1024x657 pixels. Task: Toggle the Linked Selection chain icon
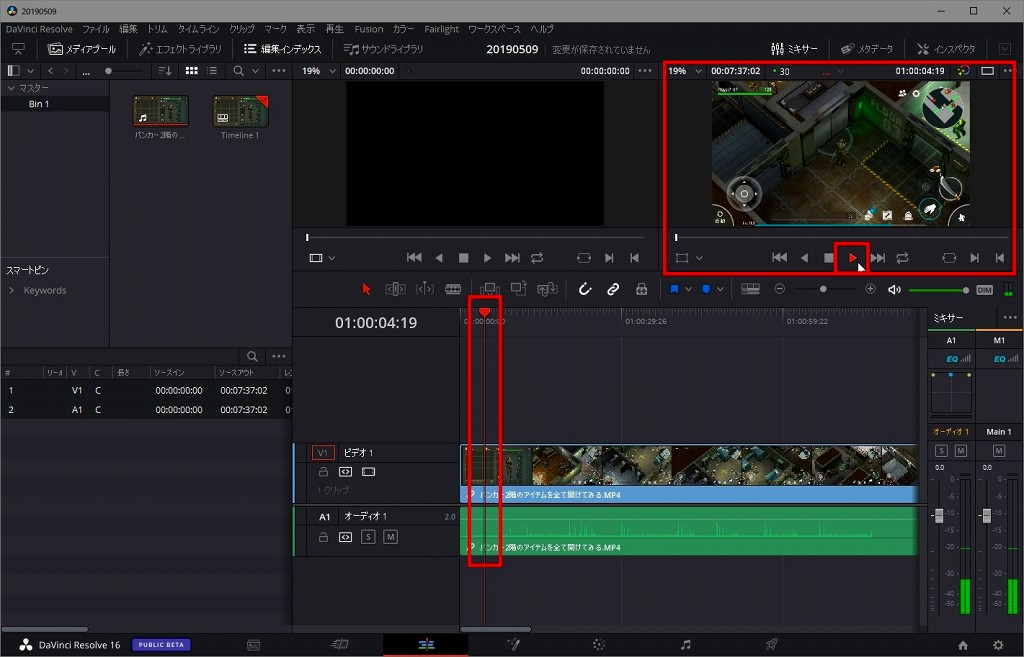point(613,289)
